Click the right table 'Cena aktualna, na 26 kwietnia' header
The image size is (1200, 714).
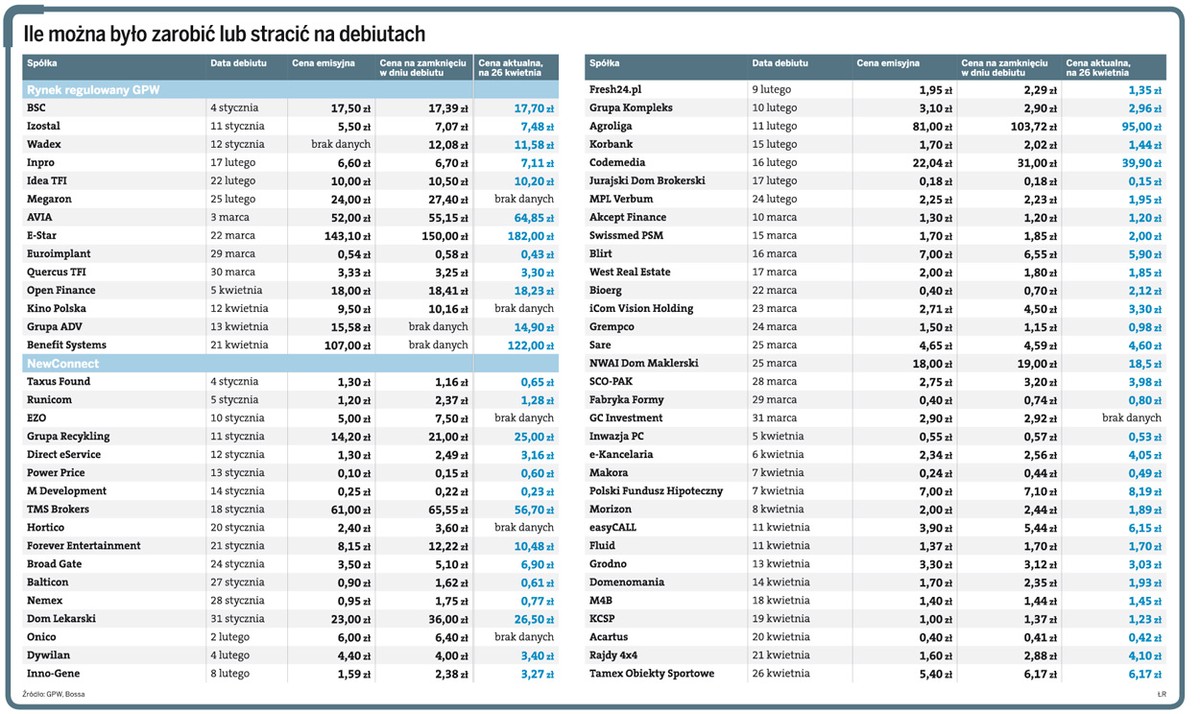(1098, 68)
